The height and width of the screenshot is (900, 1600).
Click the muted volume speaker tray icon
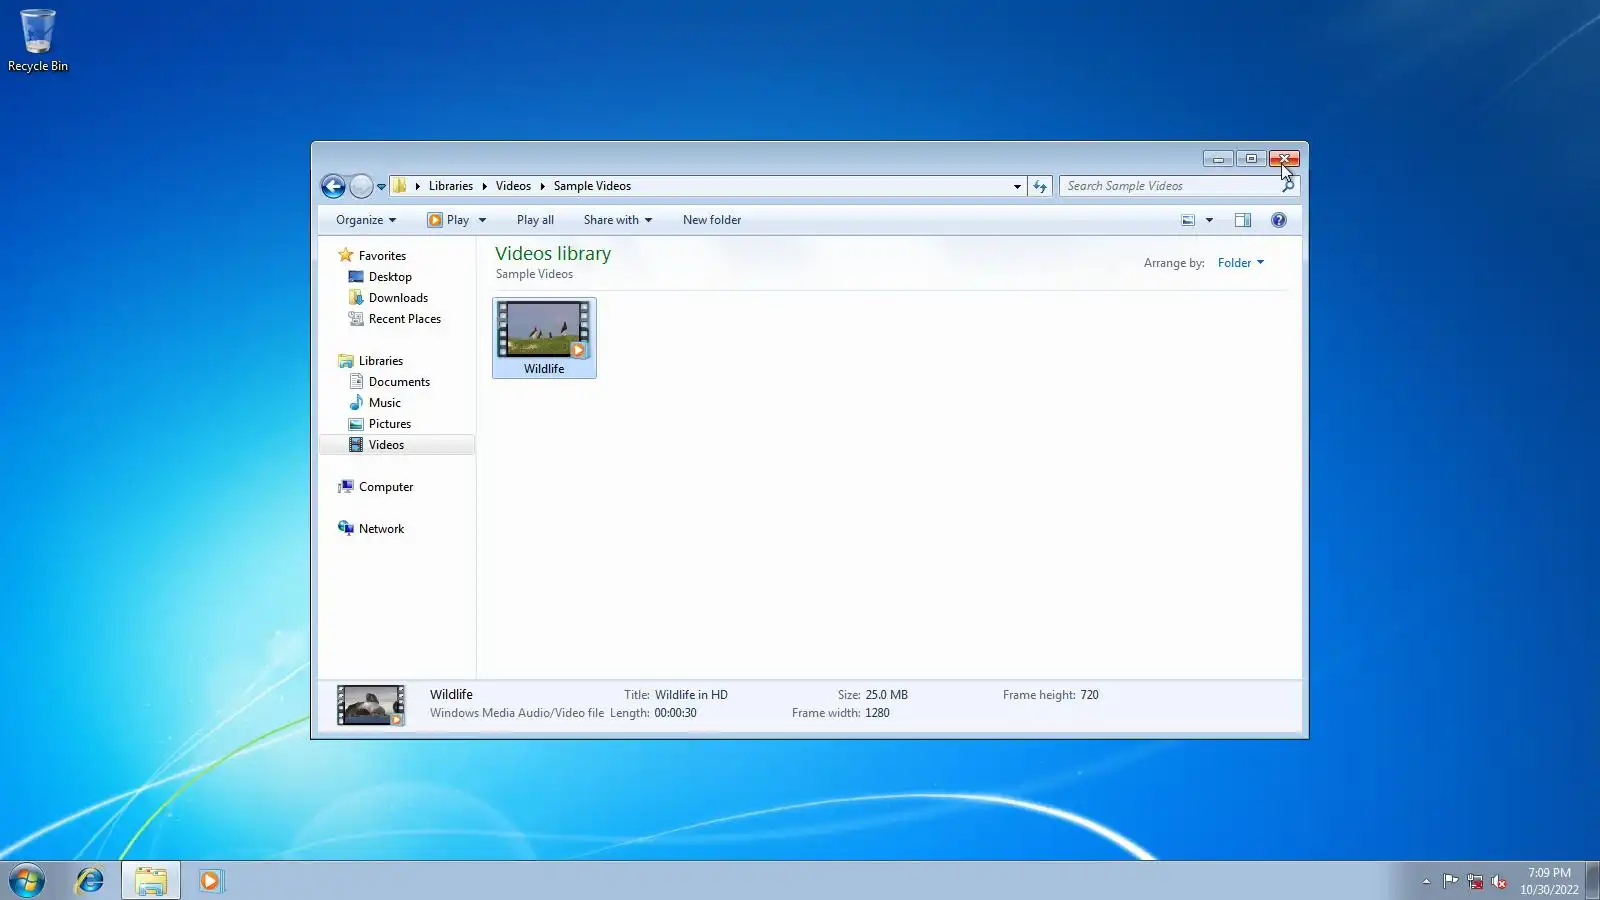(x=1498, y=881)
